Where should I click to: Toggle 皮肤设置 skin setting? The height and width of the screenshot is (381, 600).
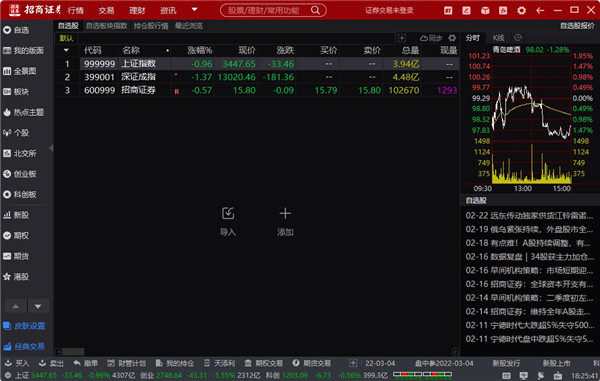tap(24, 326)
